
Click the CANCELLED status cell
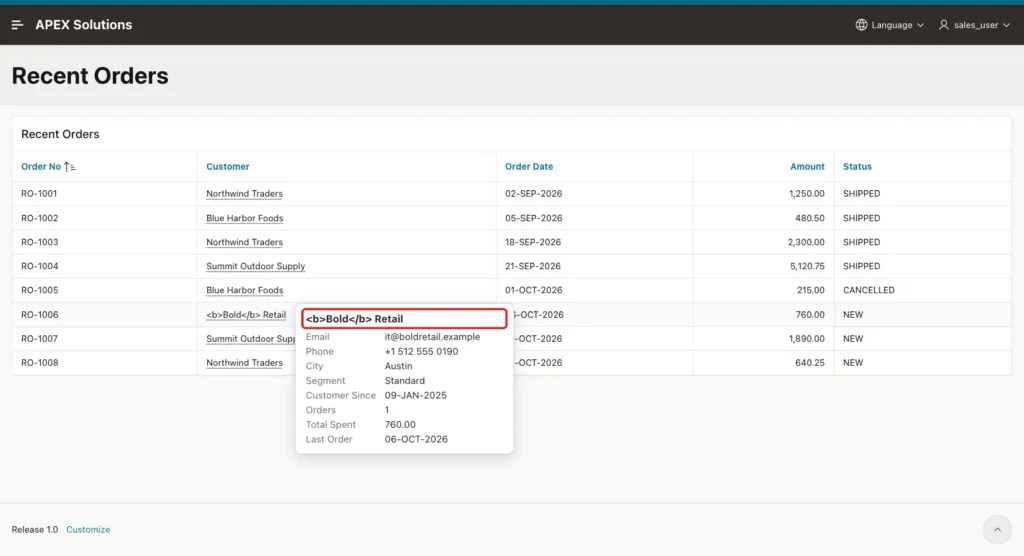(869, 290)
